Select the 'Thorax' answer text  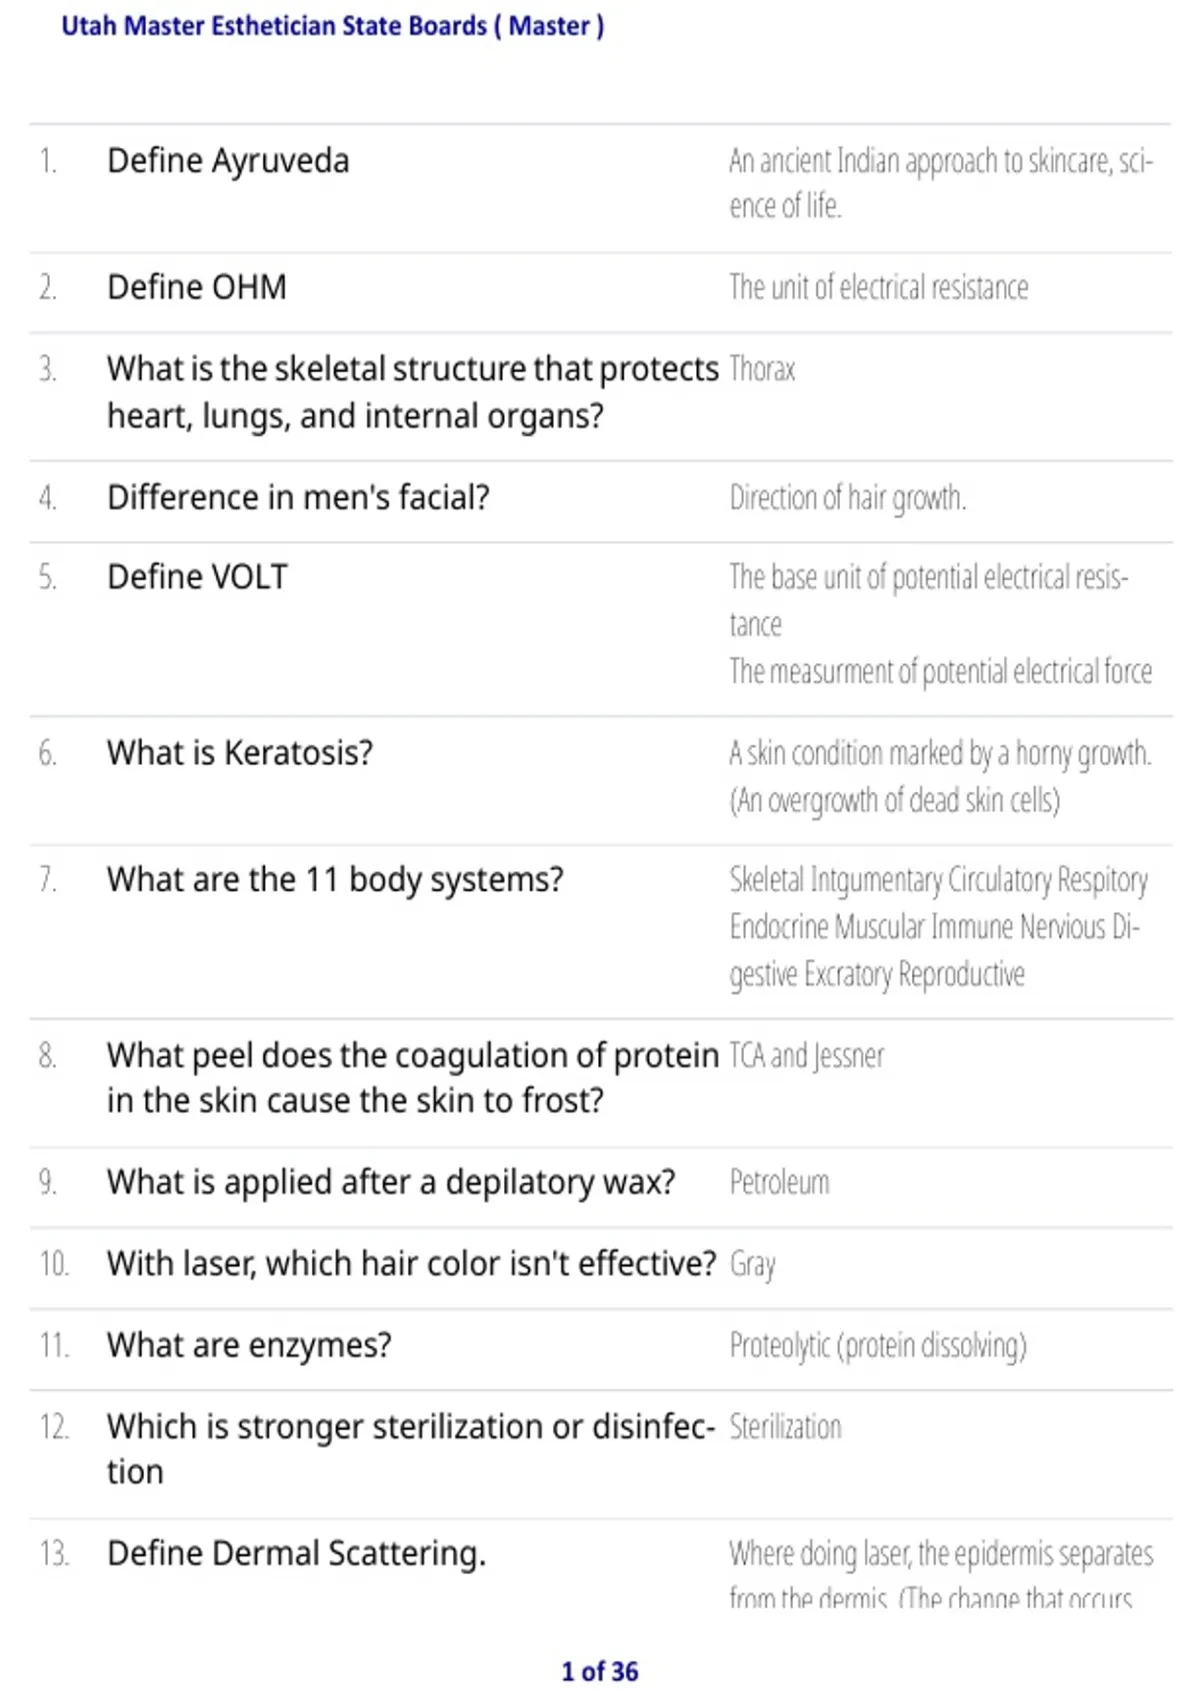tap(762, 369)
